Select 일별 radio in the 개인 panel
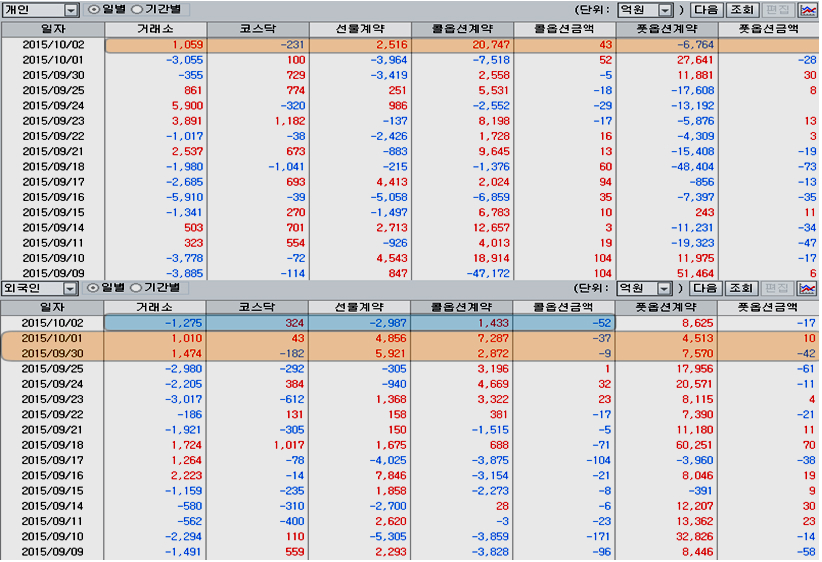The width and height of the screenshot is (822, 562). [95, 9]
